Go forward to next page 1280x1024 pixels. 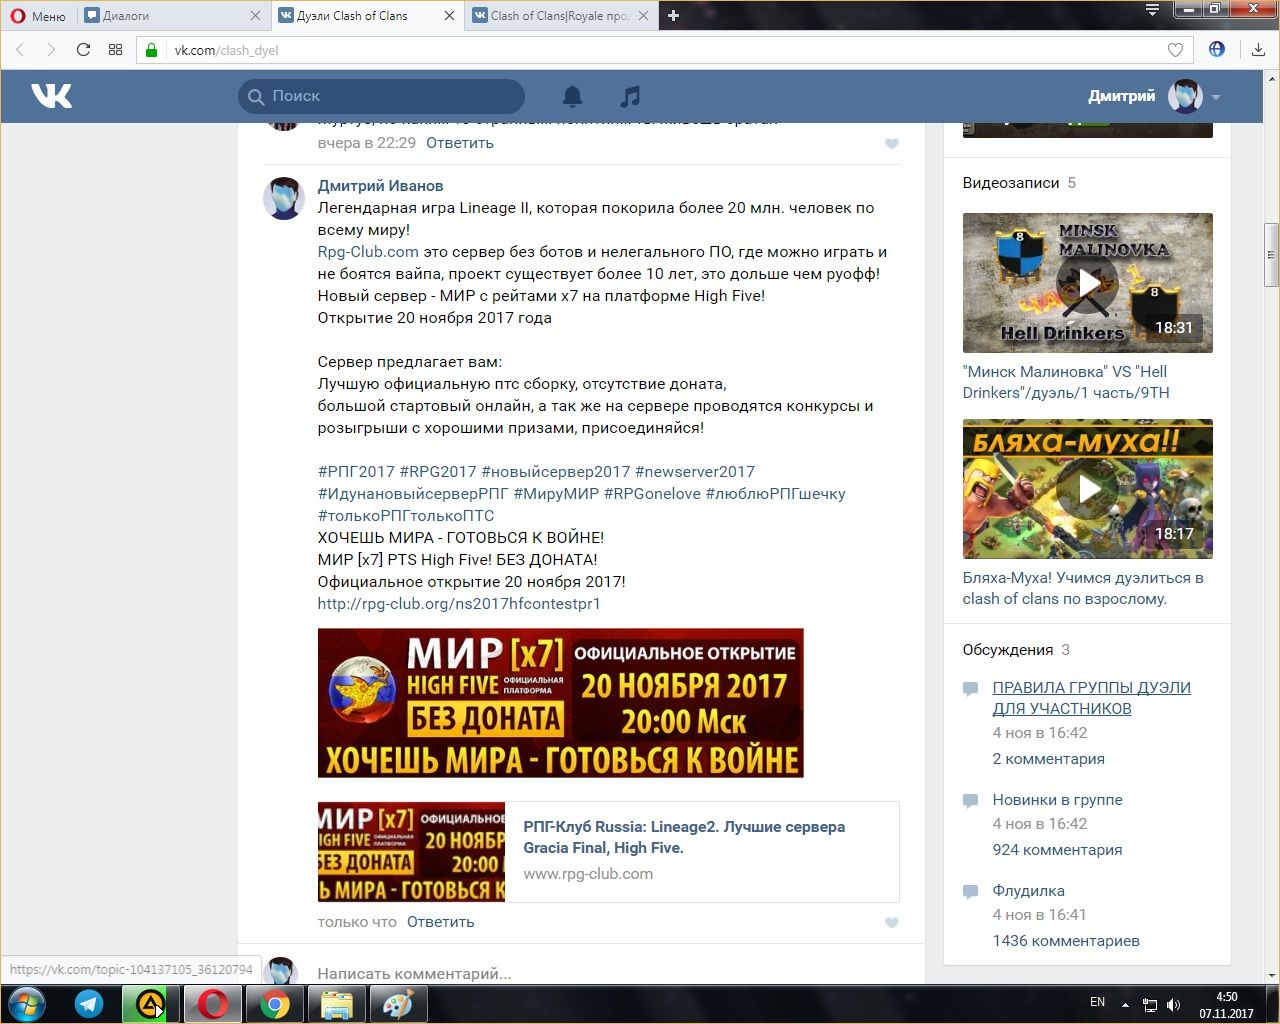(51, 50)
